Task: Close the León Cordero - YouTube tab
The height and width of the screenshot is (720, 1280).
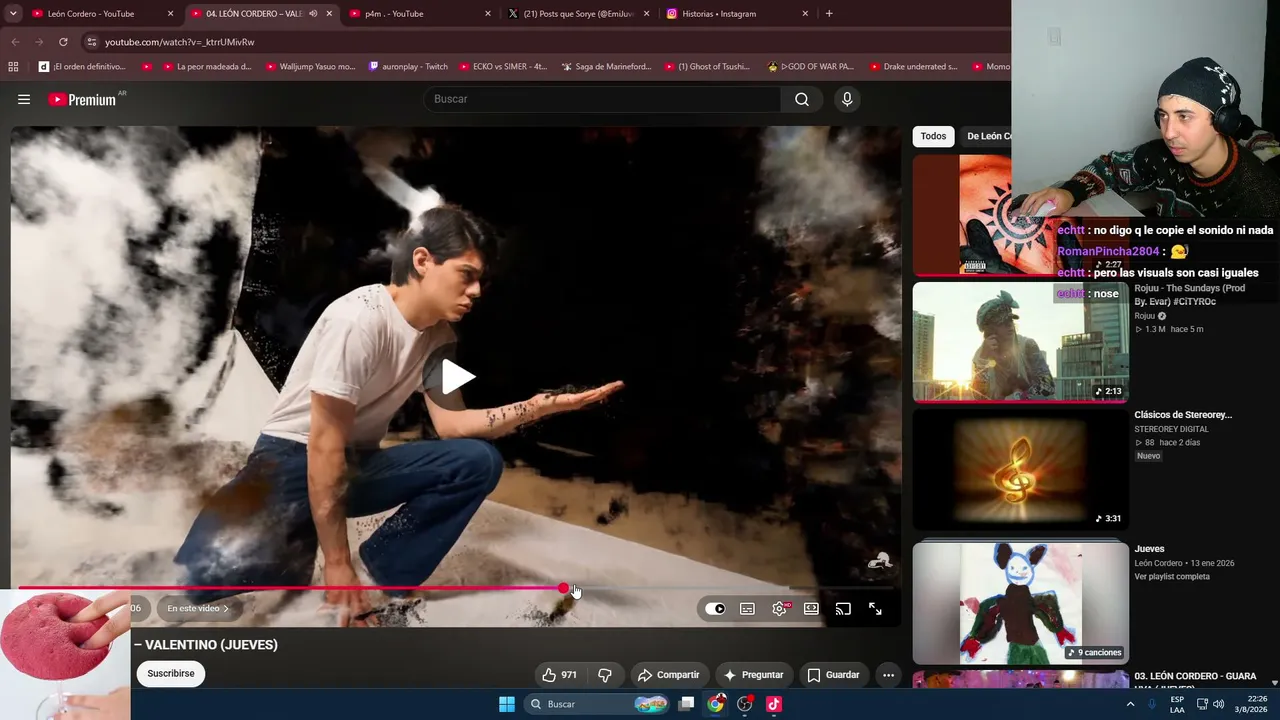Action: point(171,14)
